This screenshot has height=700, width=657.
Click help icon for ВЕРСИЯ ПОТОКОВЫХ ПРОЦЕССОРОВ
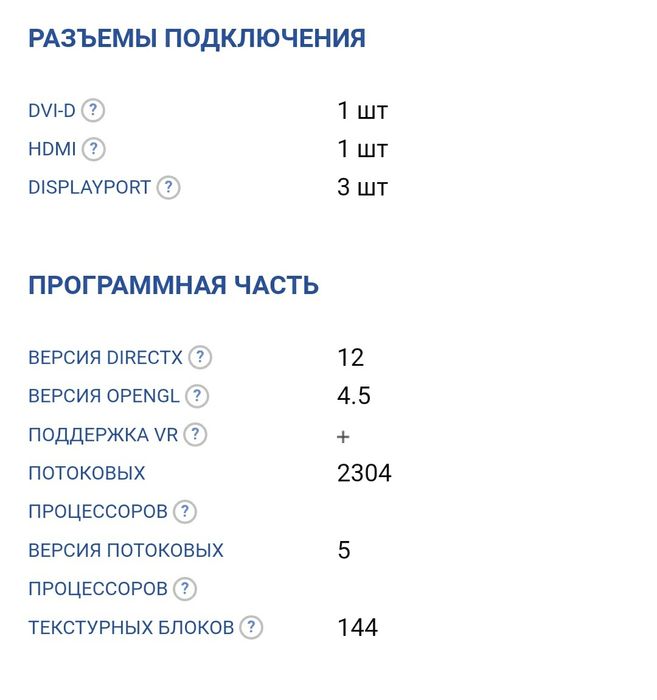(x=185, y=589)
